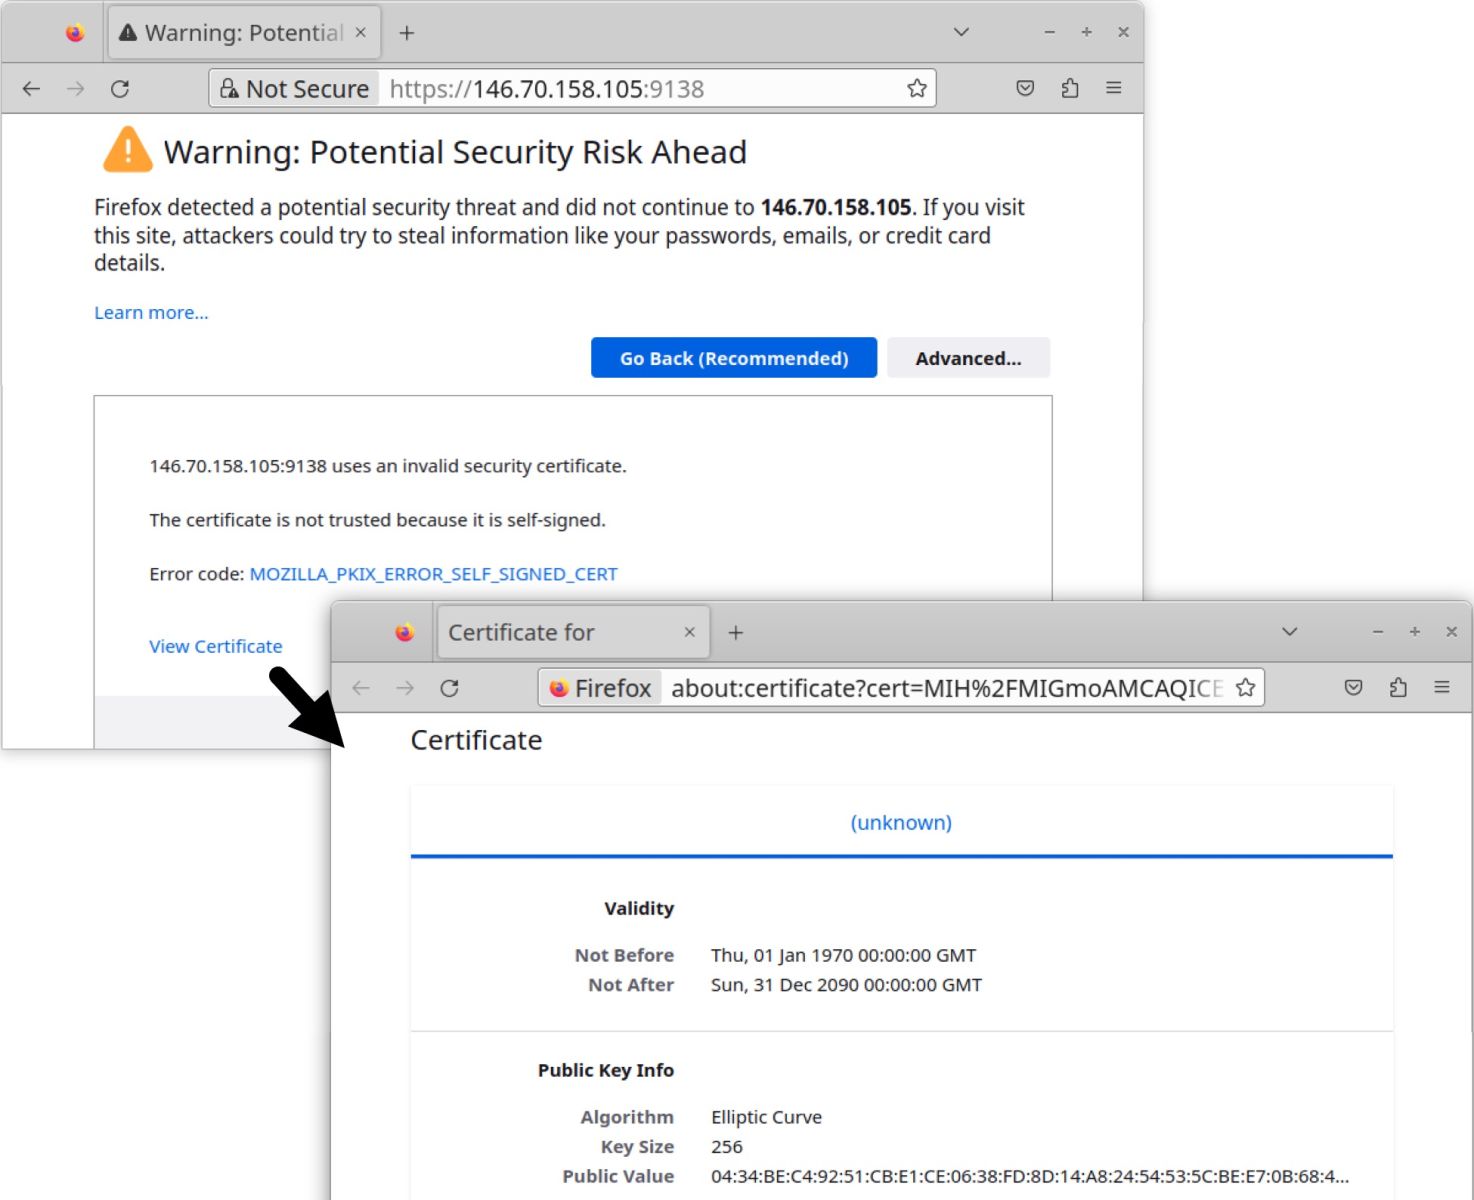Click back arrow in certificate window

(361, 688)
